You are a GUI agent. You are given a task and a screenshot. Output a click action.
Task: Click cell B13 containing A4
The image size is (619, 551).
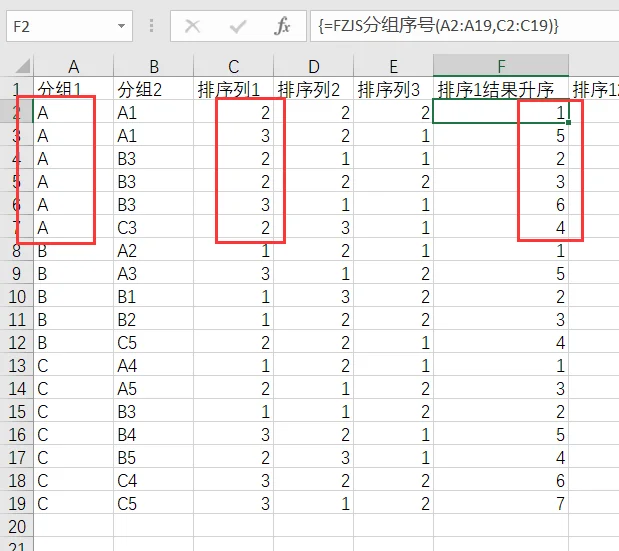(x=154, y=365)
